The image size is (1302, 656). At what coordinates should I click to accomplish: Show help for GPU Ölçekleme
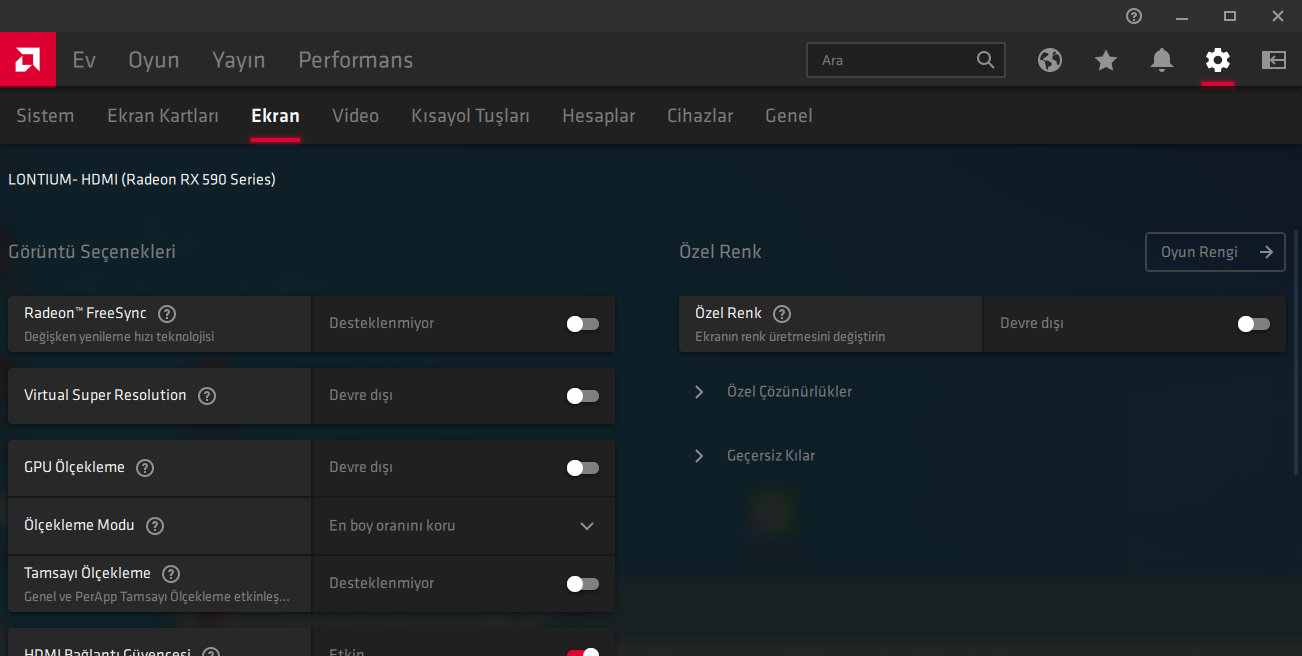coord(145,467)
